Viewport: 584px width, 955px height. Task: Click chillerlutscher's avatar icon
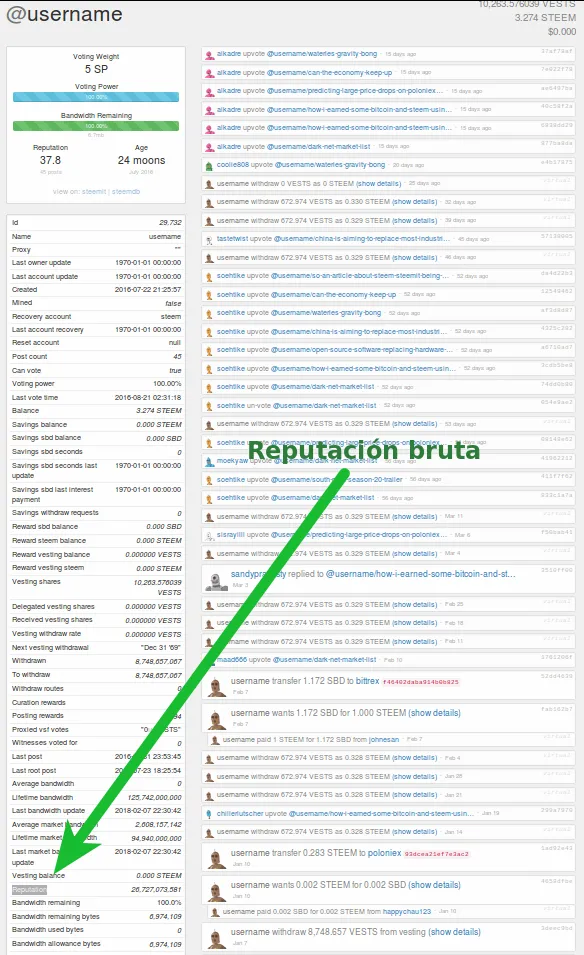point(209,814)
